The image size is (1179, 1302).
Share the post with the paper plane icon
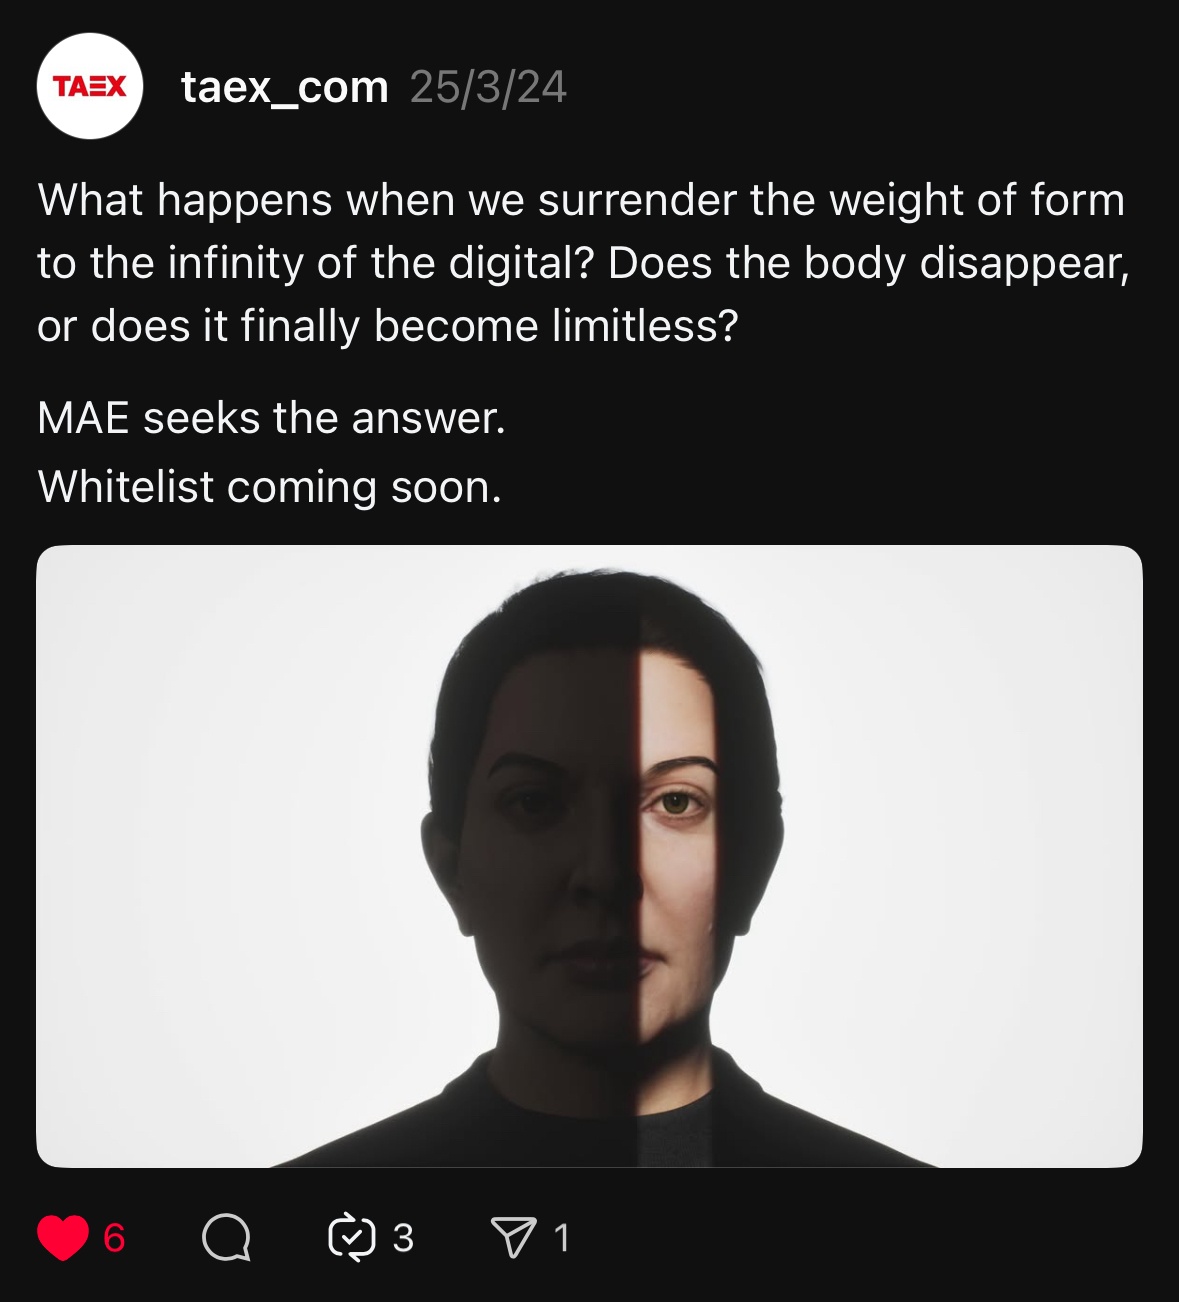point(514,1238)
